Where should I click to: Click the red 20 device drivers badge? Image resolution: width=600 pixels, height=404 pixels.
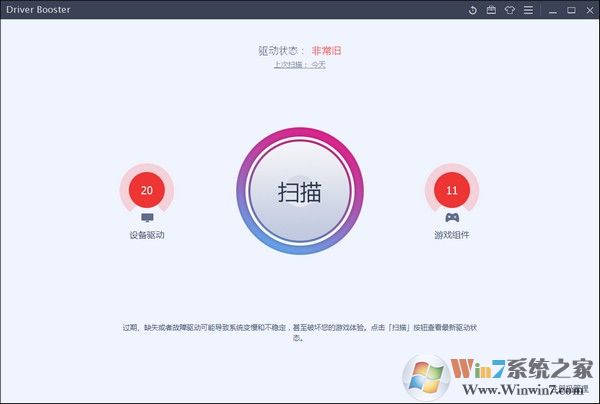tap(147, 190)
